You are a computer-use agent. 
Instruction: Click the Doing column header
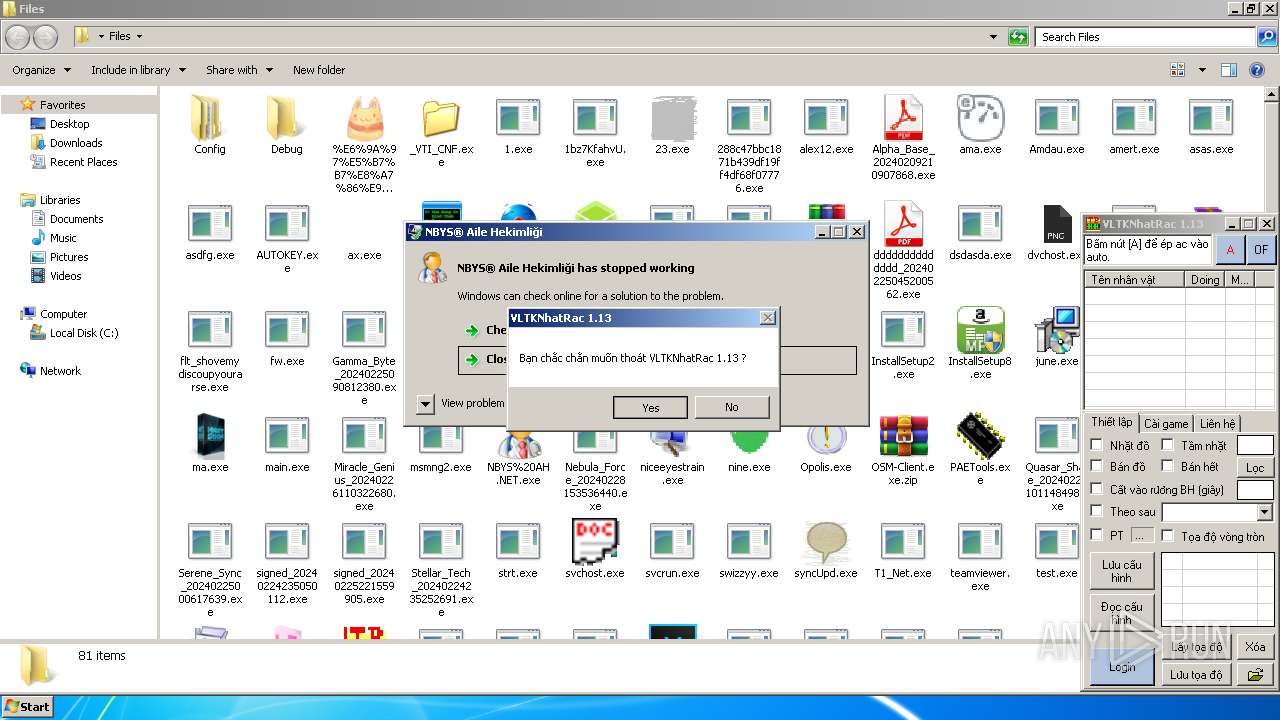click(1205, 280)
